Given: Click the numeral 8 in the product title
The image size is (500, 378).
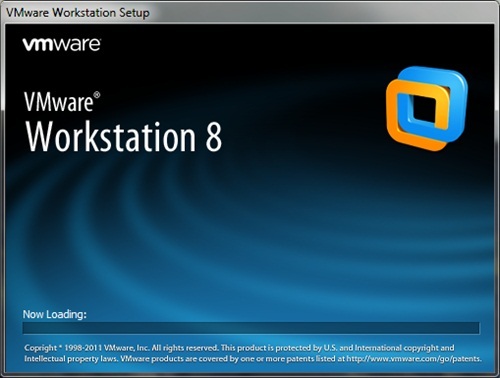Looking at the screenshot, I should tap(213, 136).
